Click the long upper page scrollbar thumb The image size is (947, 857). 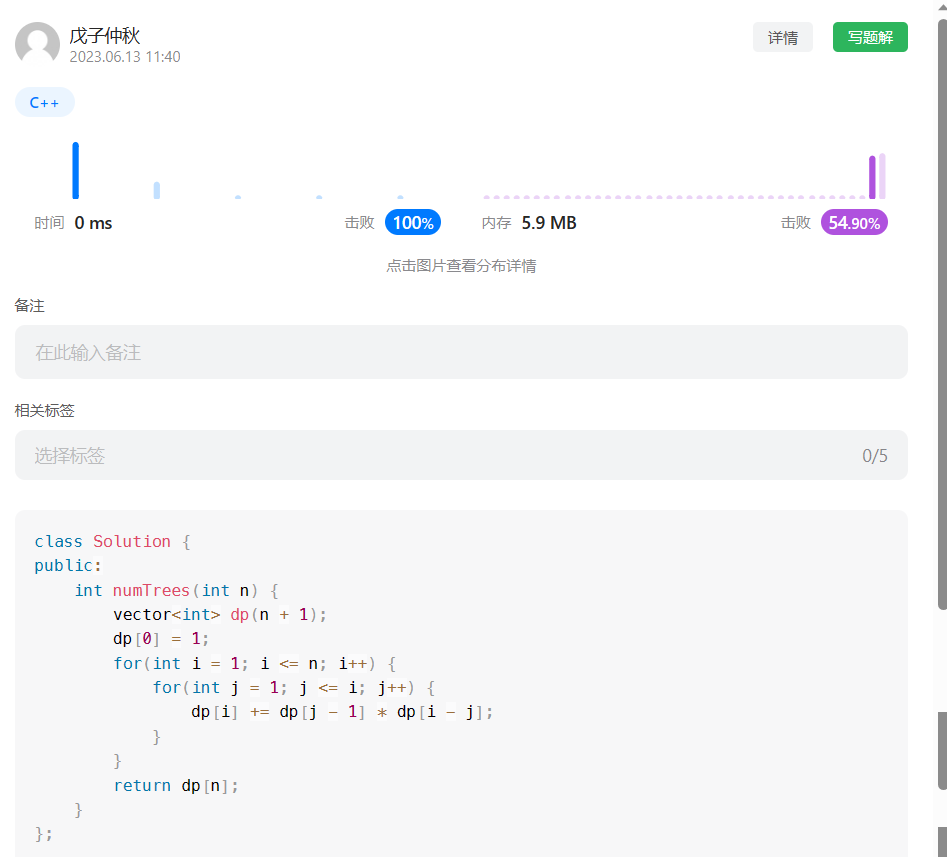[941, 310]
